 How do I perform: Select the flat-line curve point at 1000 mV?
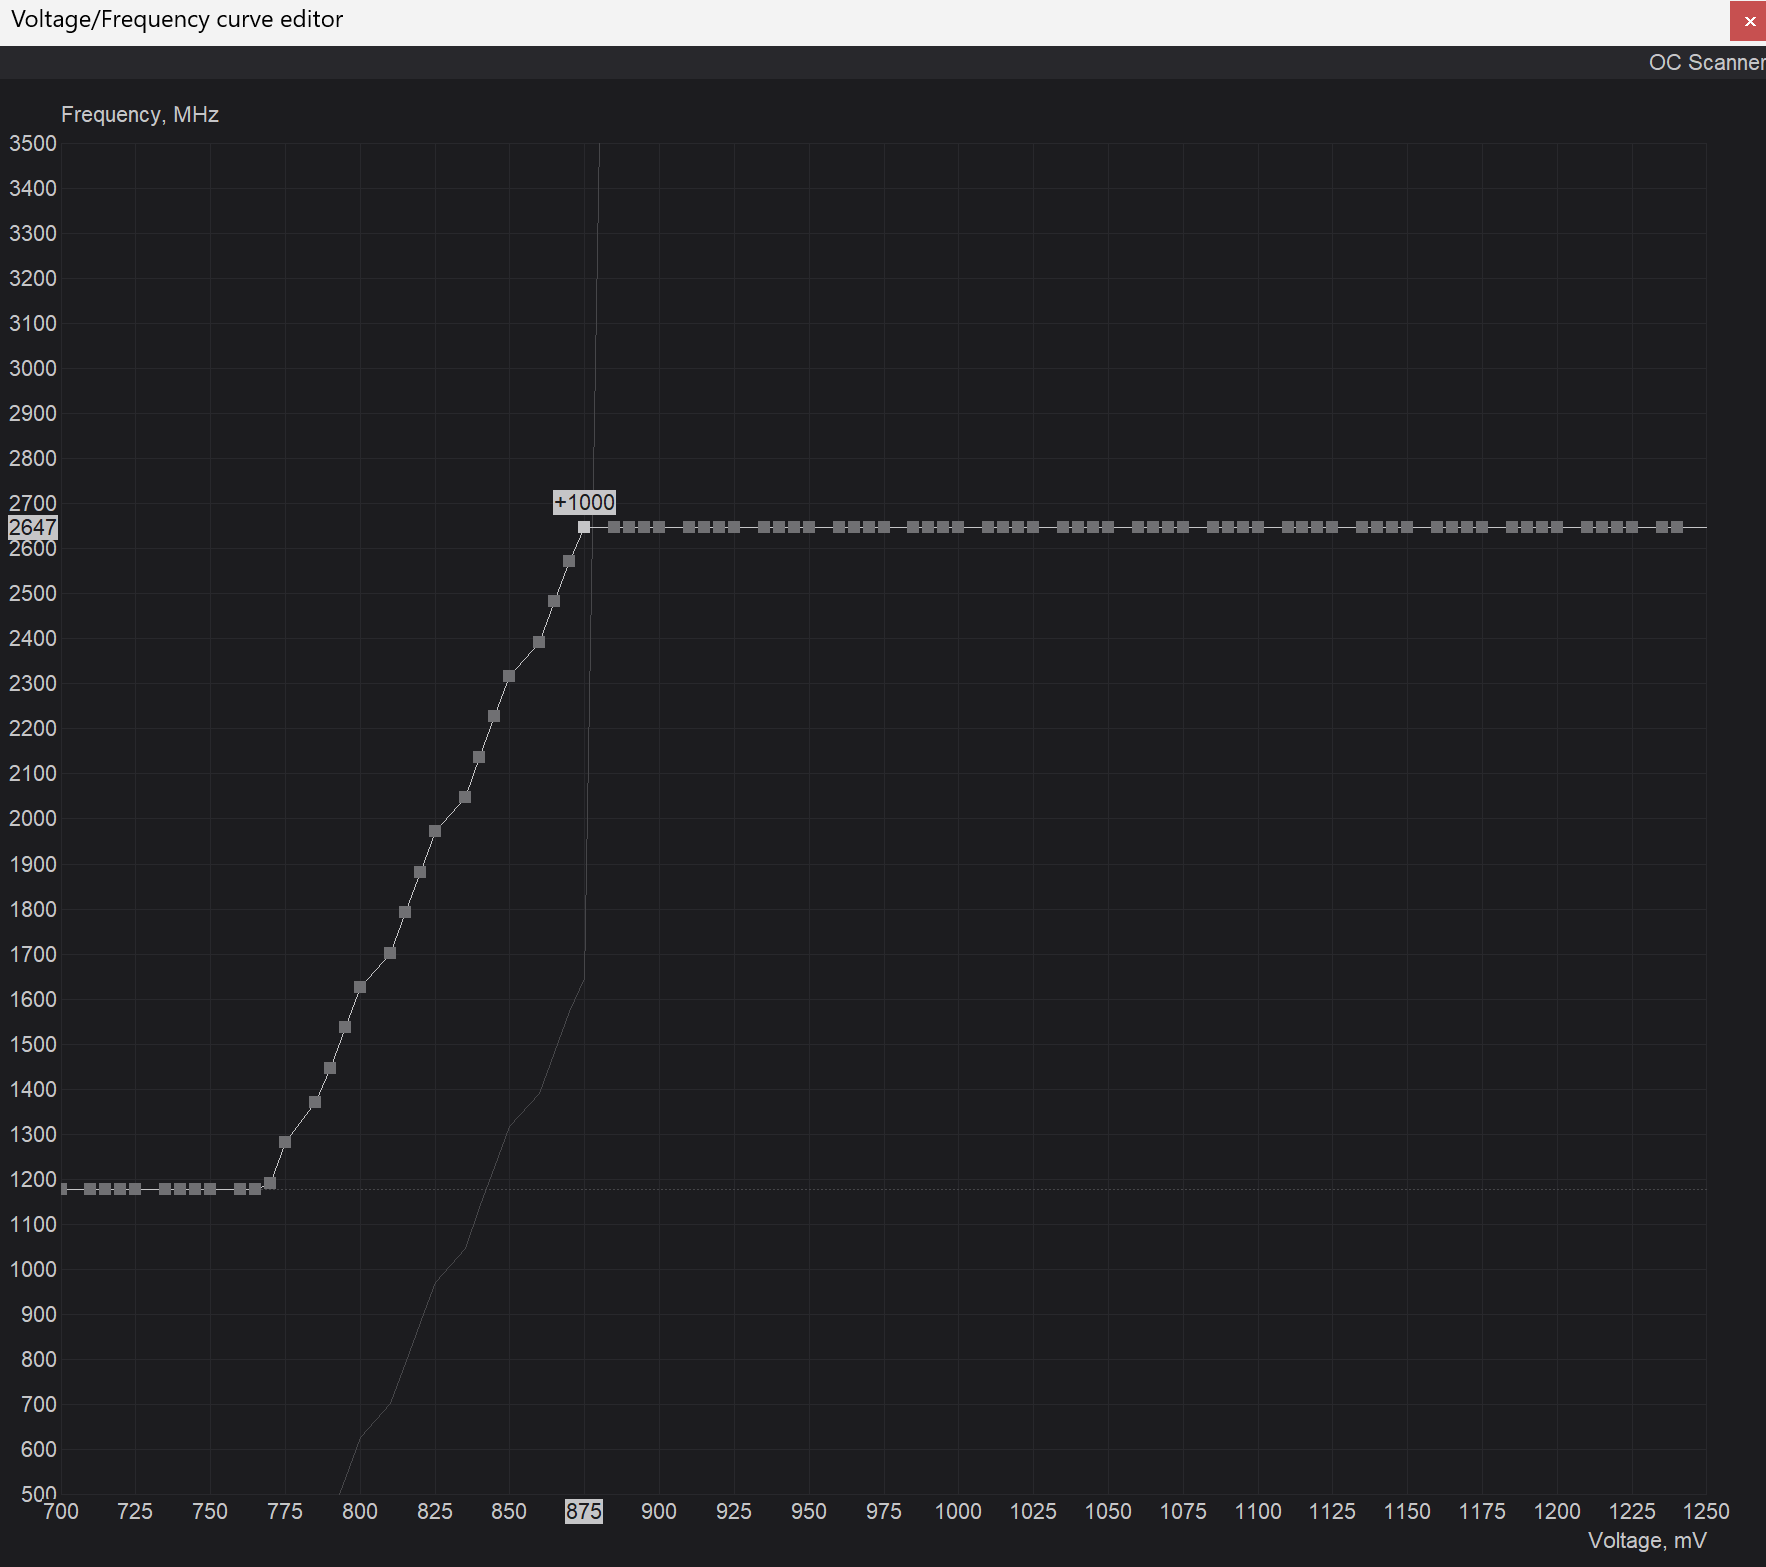coord(958,527)
